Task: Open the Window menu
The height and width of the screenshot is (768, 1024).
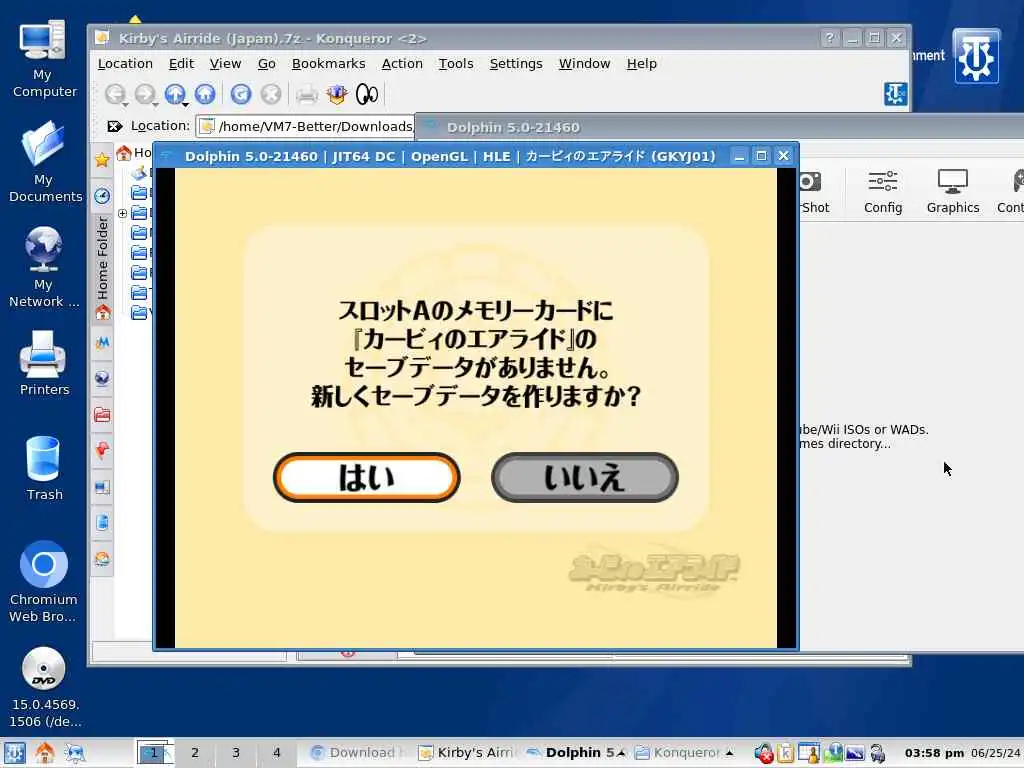Action: coord(584,63)
